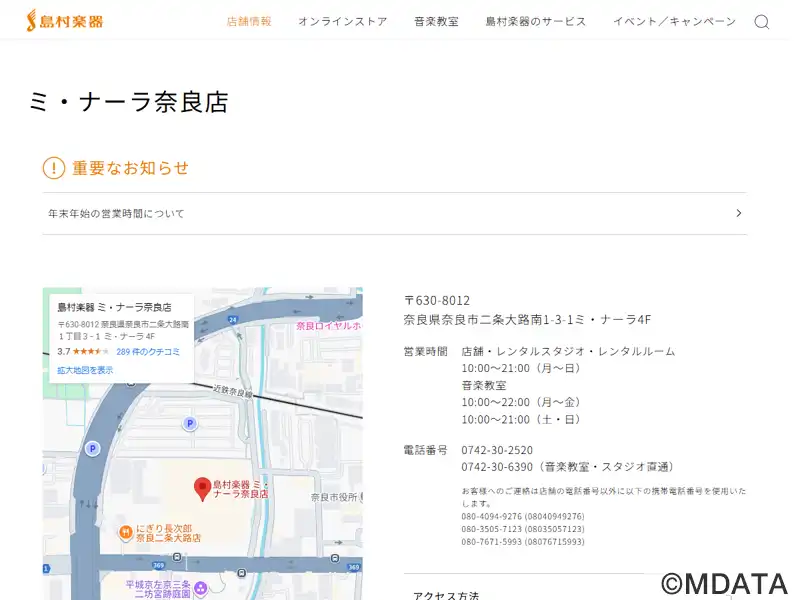Expand the notice row chevron arrow
The image size is (800, 600).
[739, 213]
